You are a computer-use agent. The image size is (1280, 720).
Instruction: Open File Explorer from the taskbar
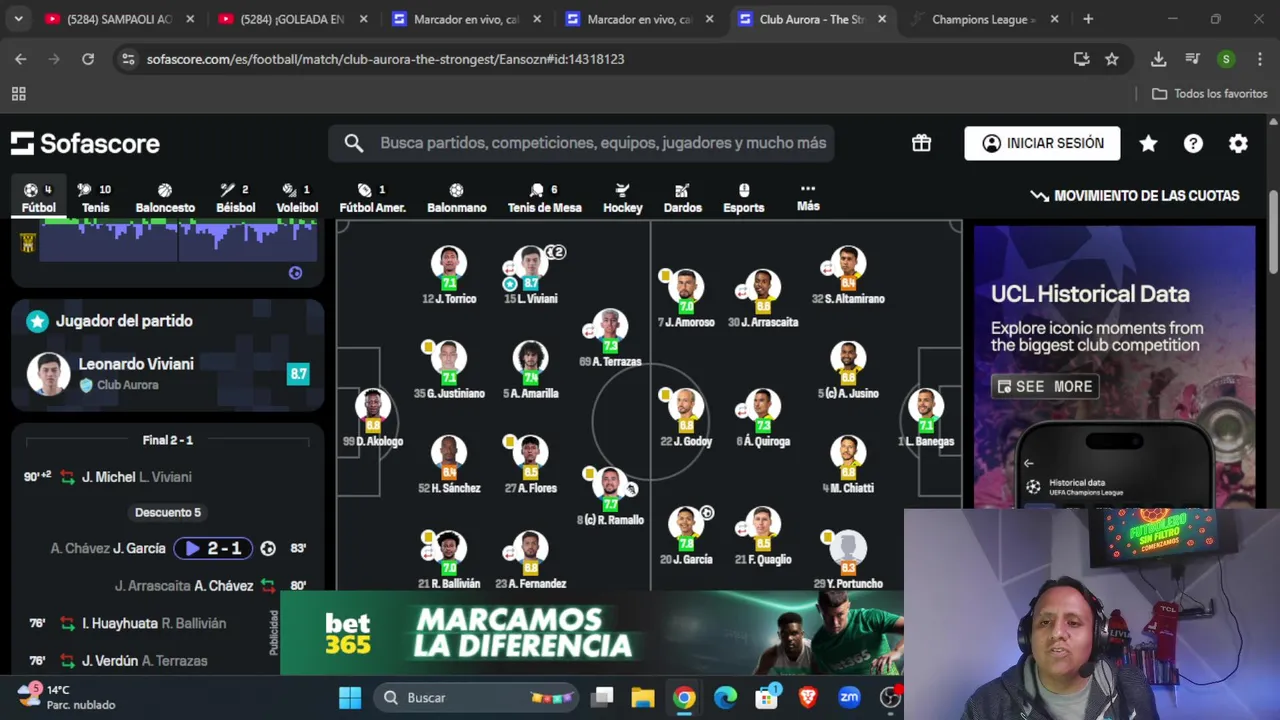[643, 697]
